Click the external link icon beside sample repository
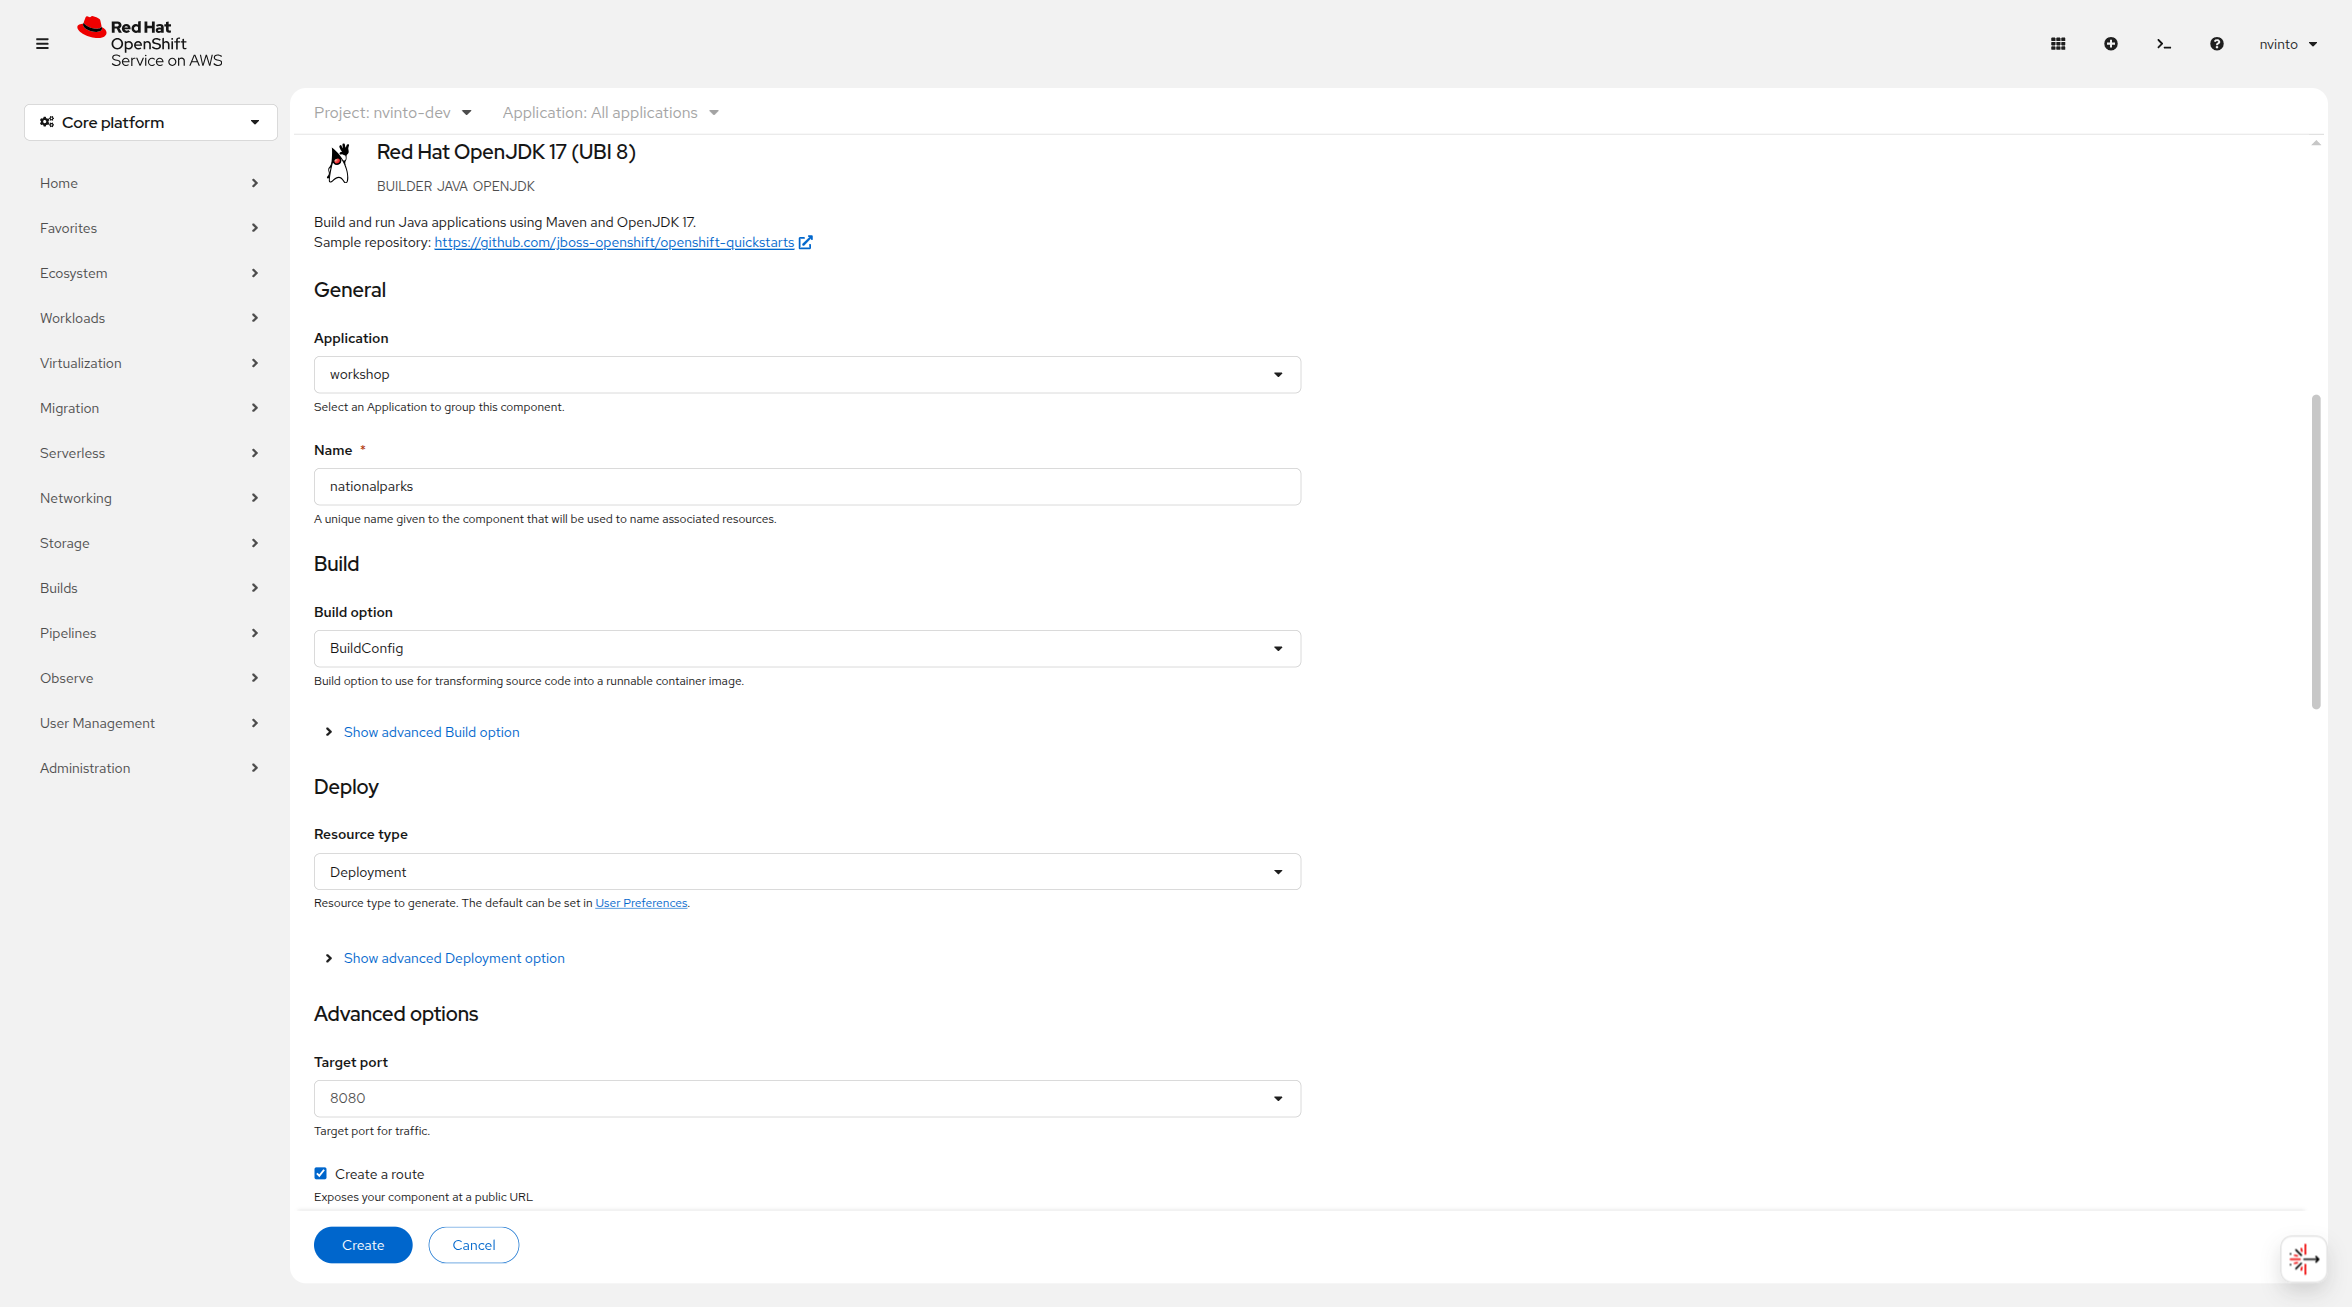This screenshot has width=2352, height=1307. (806, 242)
